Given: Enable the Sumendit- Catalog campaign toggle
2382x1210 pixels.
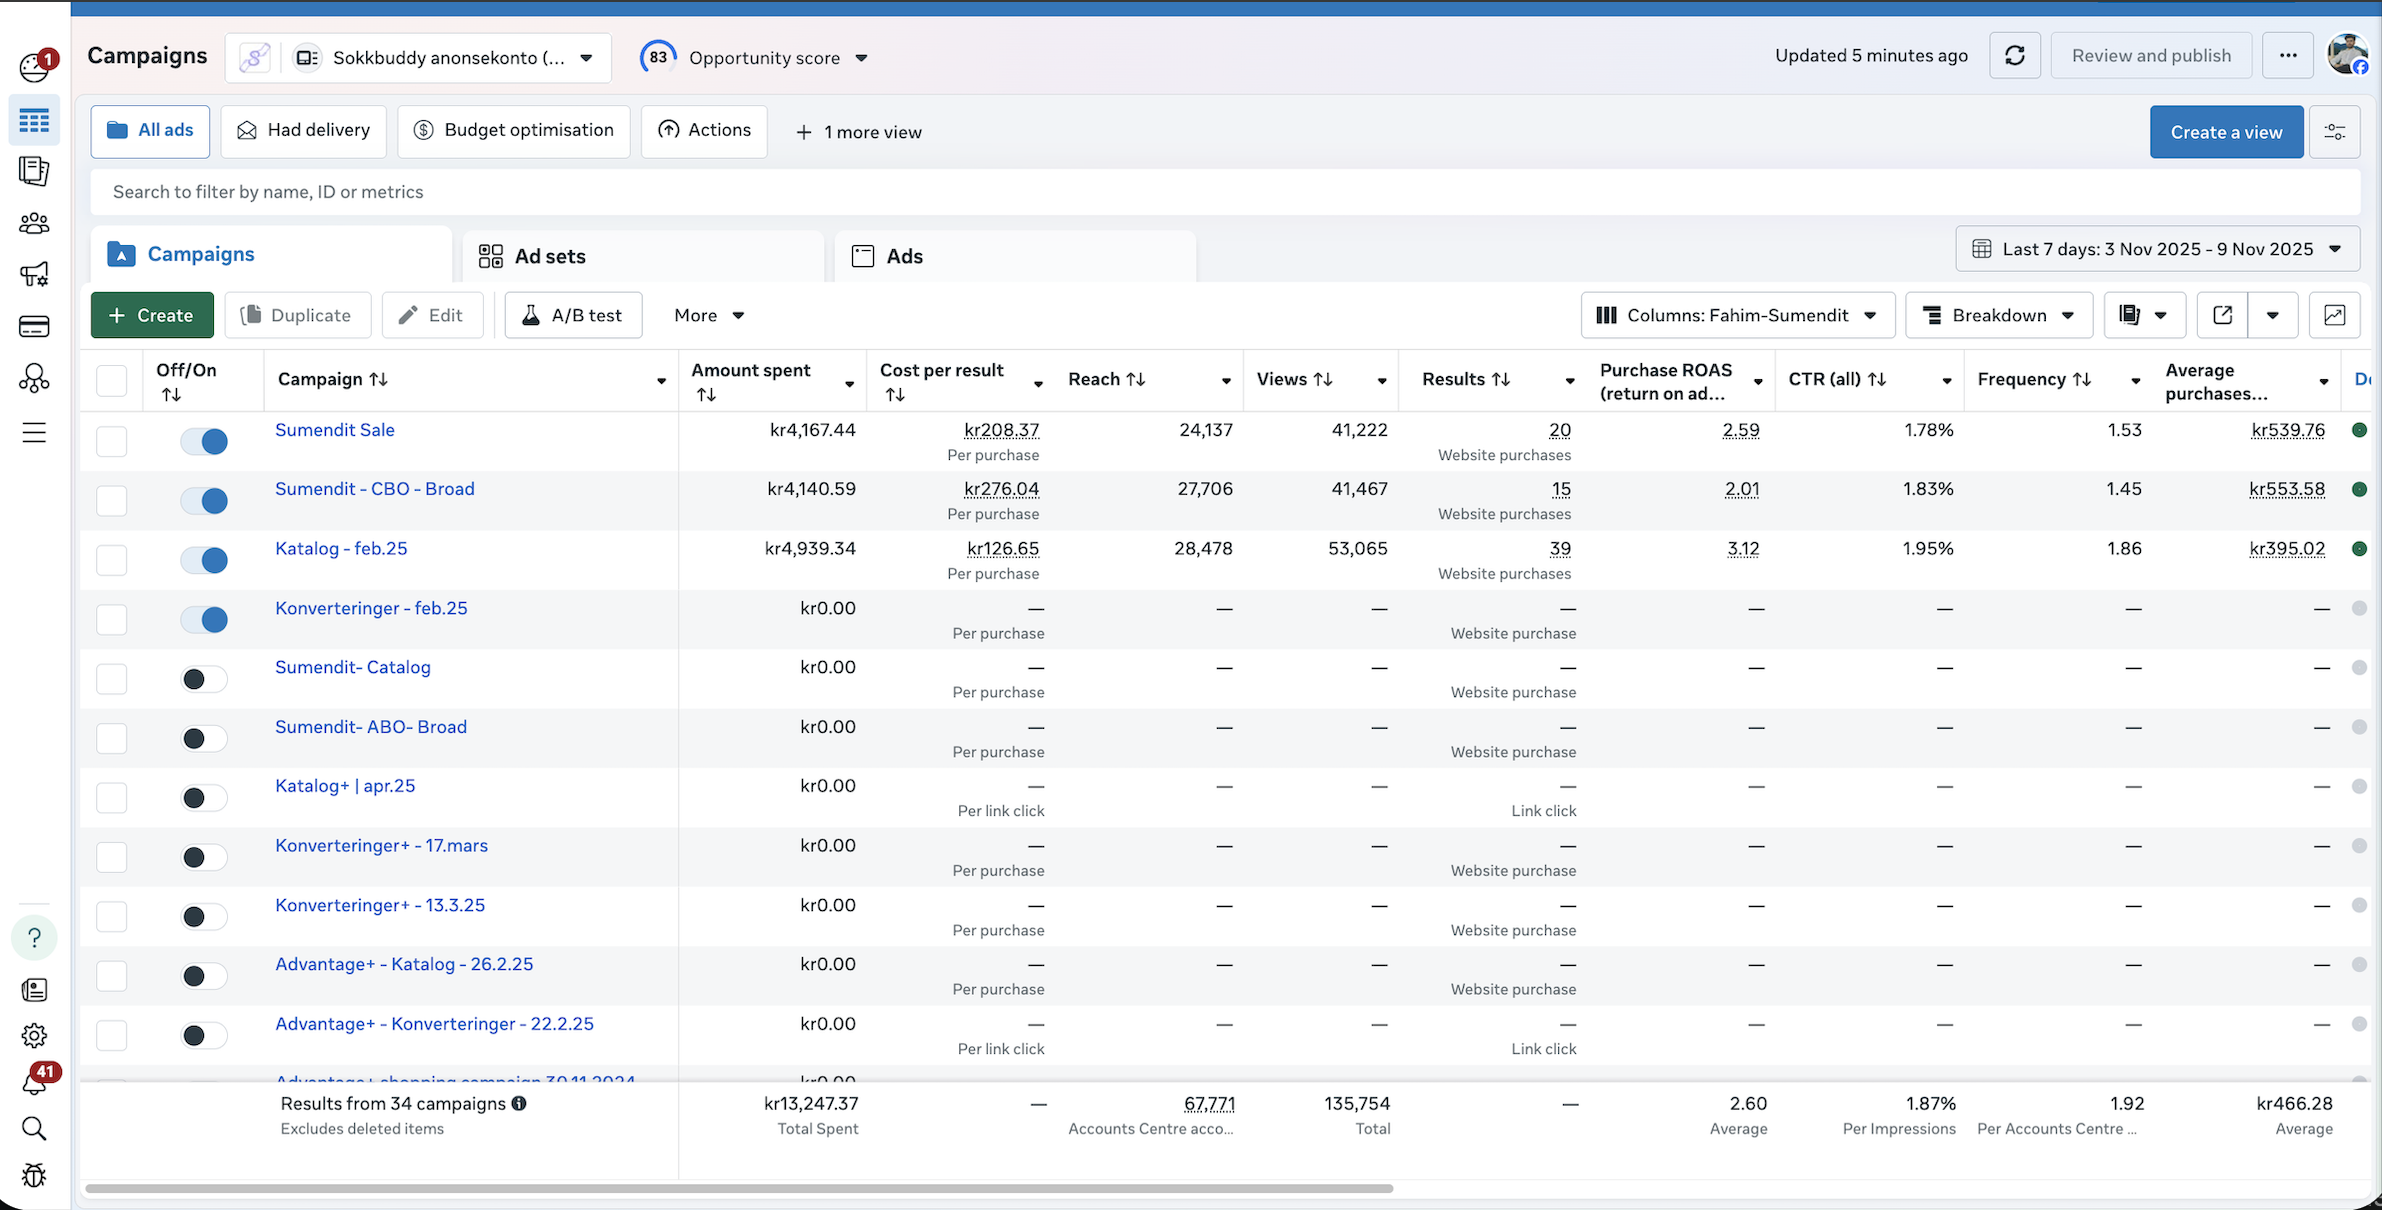Looking at the screenshot, I should point(204,678).
